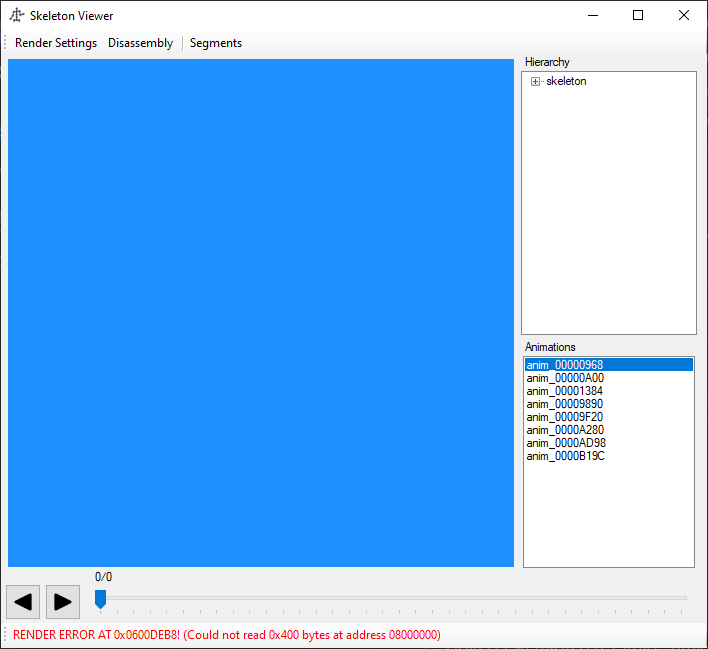Choose anim_00001384 from the Animations list
The height and width of the screenshot is (649, 708).
(565, 391)
